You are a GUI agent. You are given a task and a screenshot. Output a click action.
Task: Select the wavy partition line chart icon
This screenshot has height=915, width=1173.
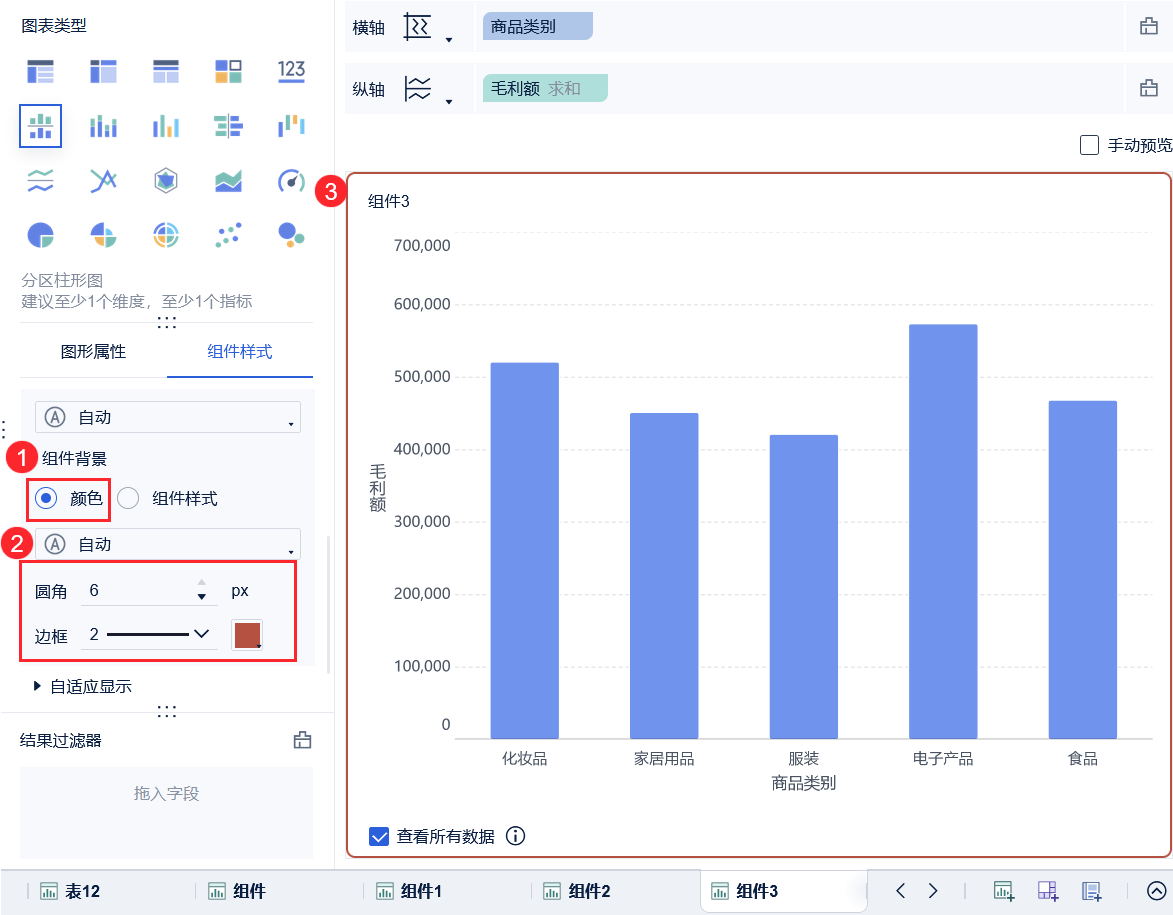pos(40,181)
